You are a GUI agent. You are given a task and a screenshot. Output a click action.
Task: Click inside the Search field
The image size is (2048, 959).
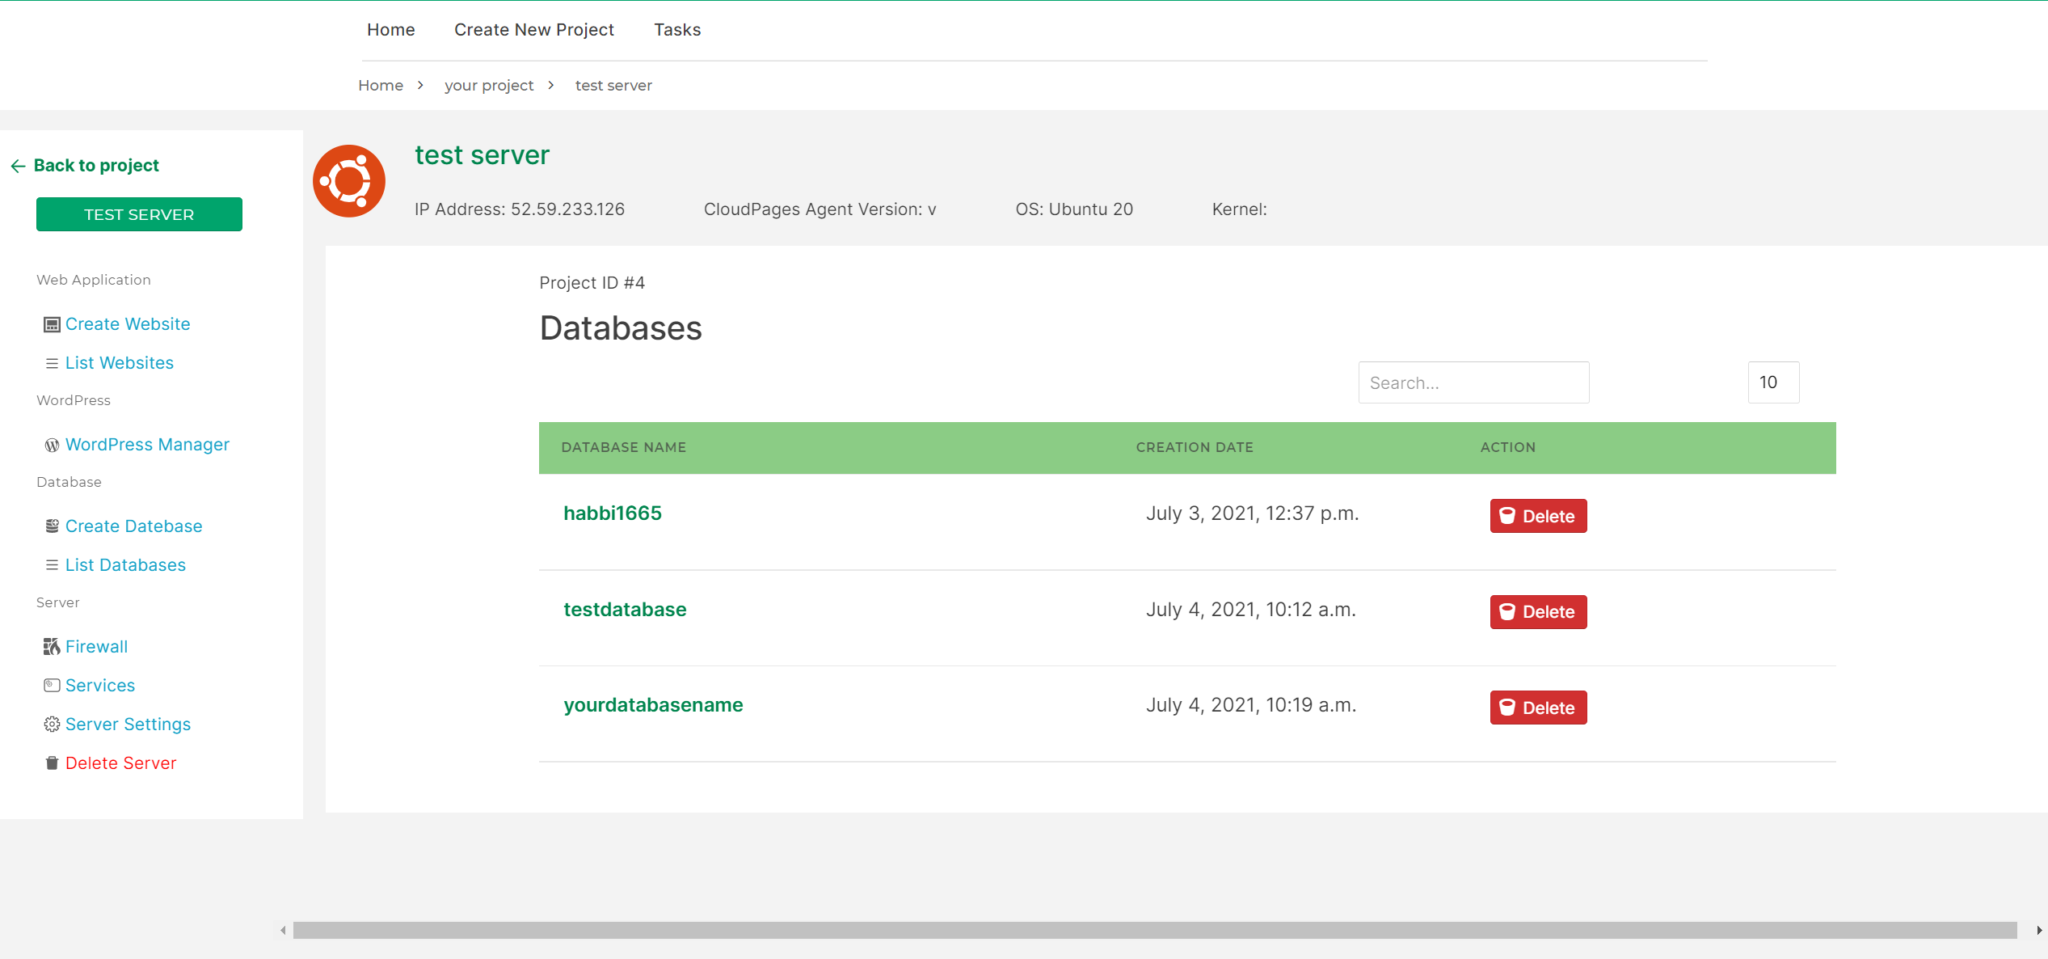(x=1473, y=382)
